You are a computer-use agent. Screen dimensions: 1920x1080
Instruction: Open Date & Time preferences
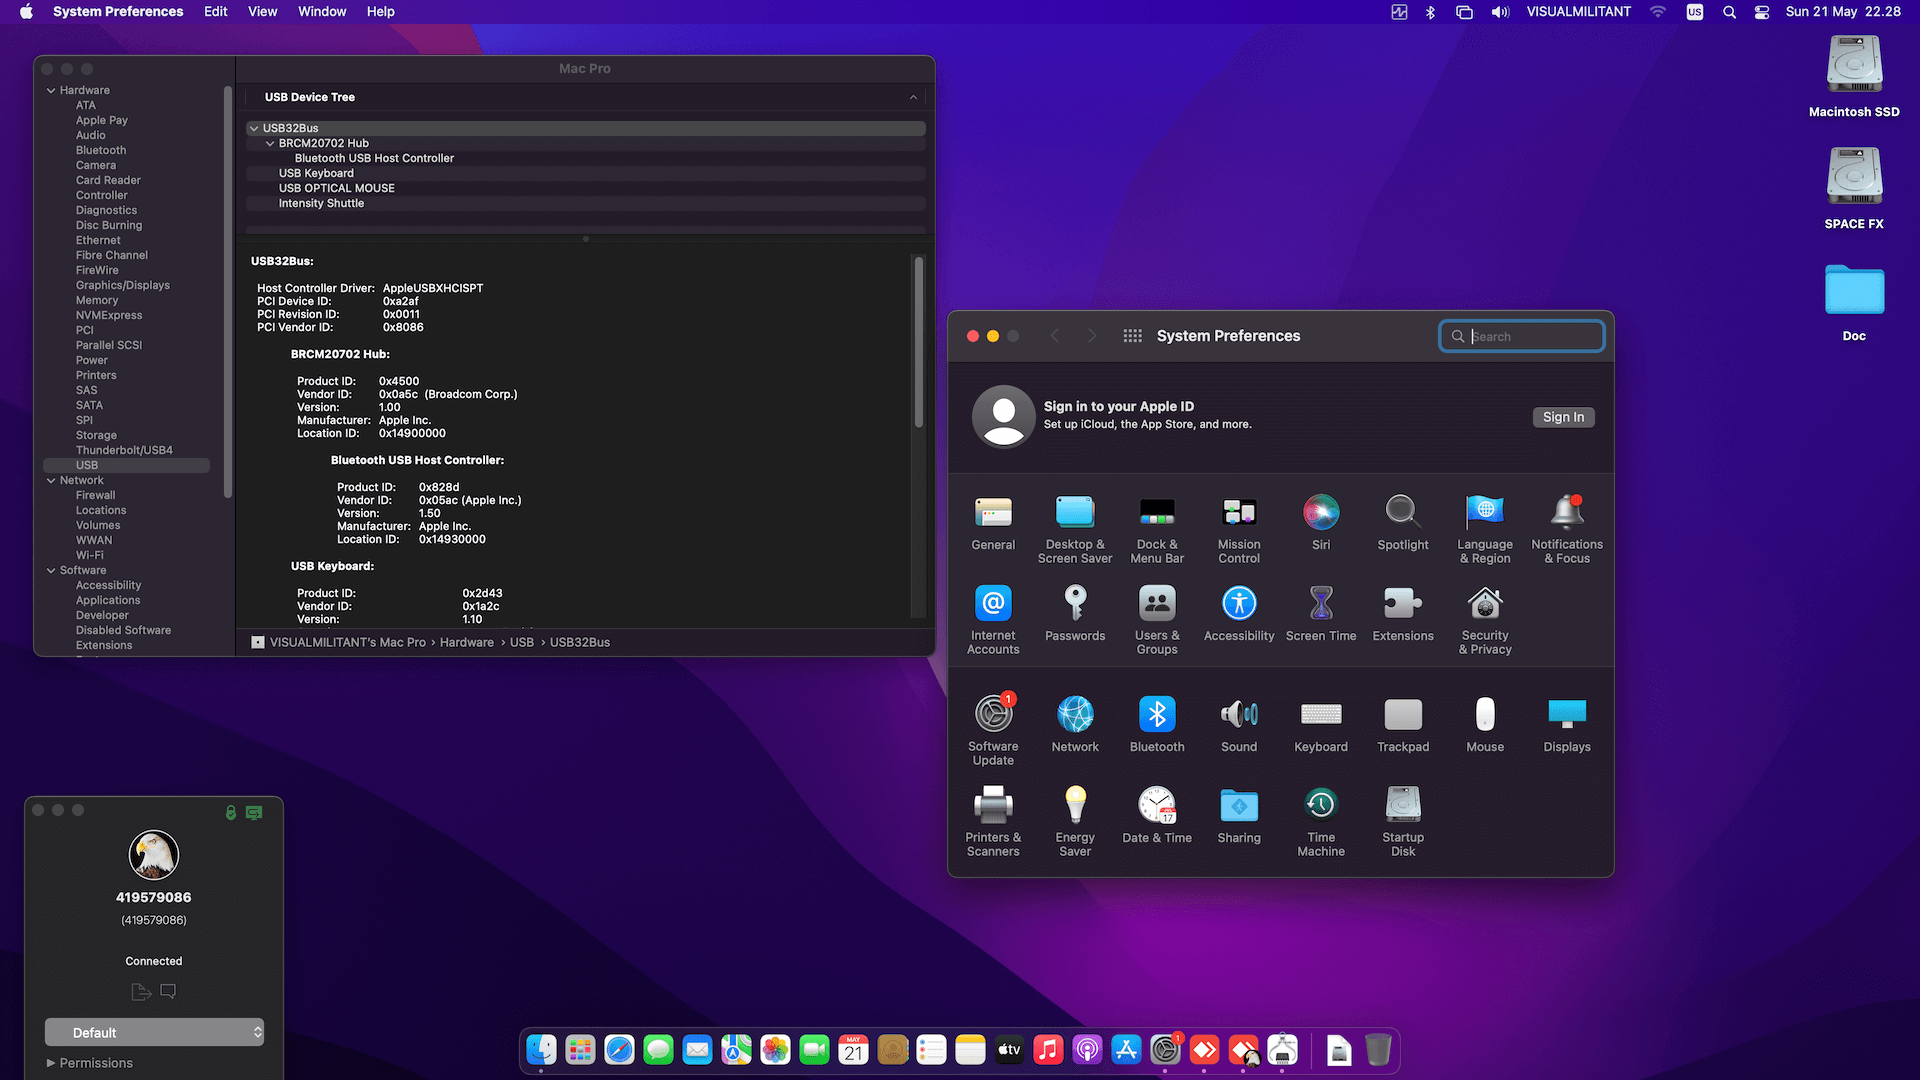[x=1157, y=816]
